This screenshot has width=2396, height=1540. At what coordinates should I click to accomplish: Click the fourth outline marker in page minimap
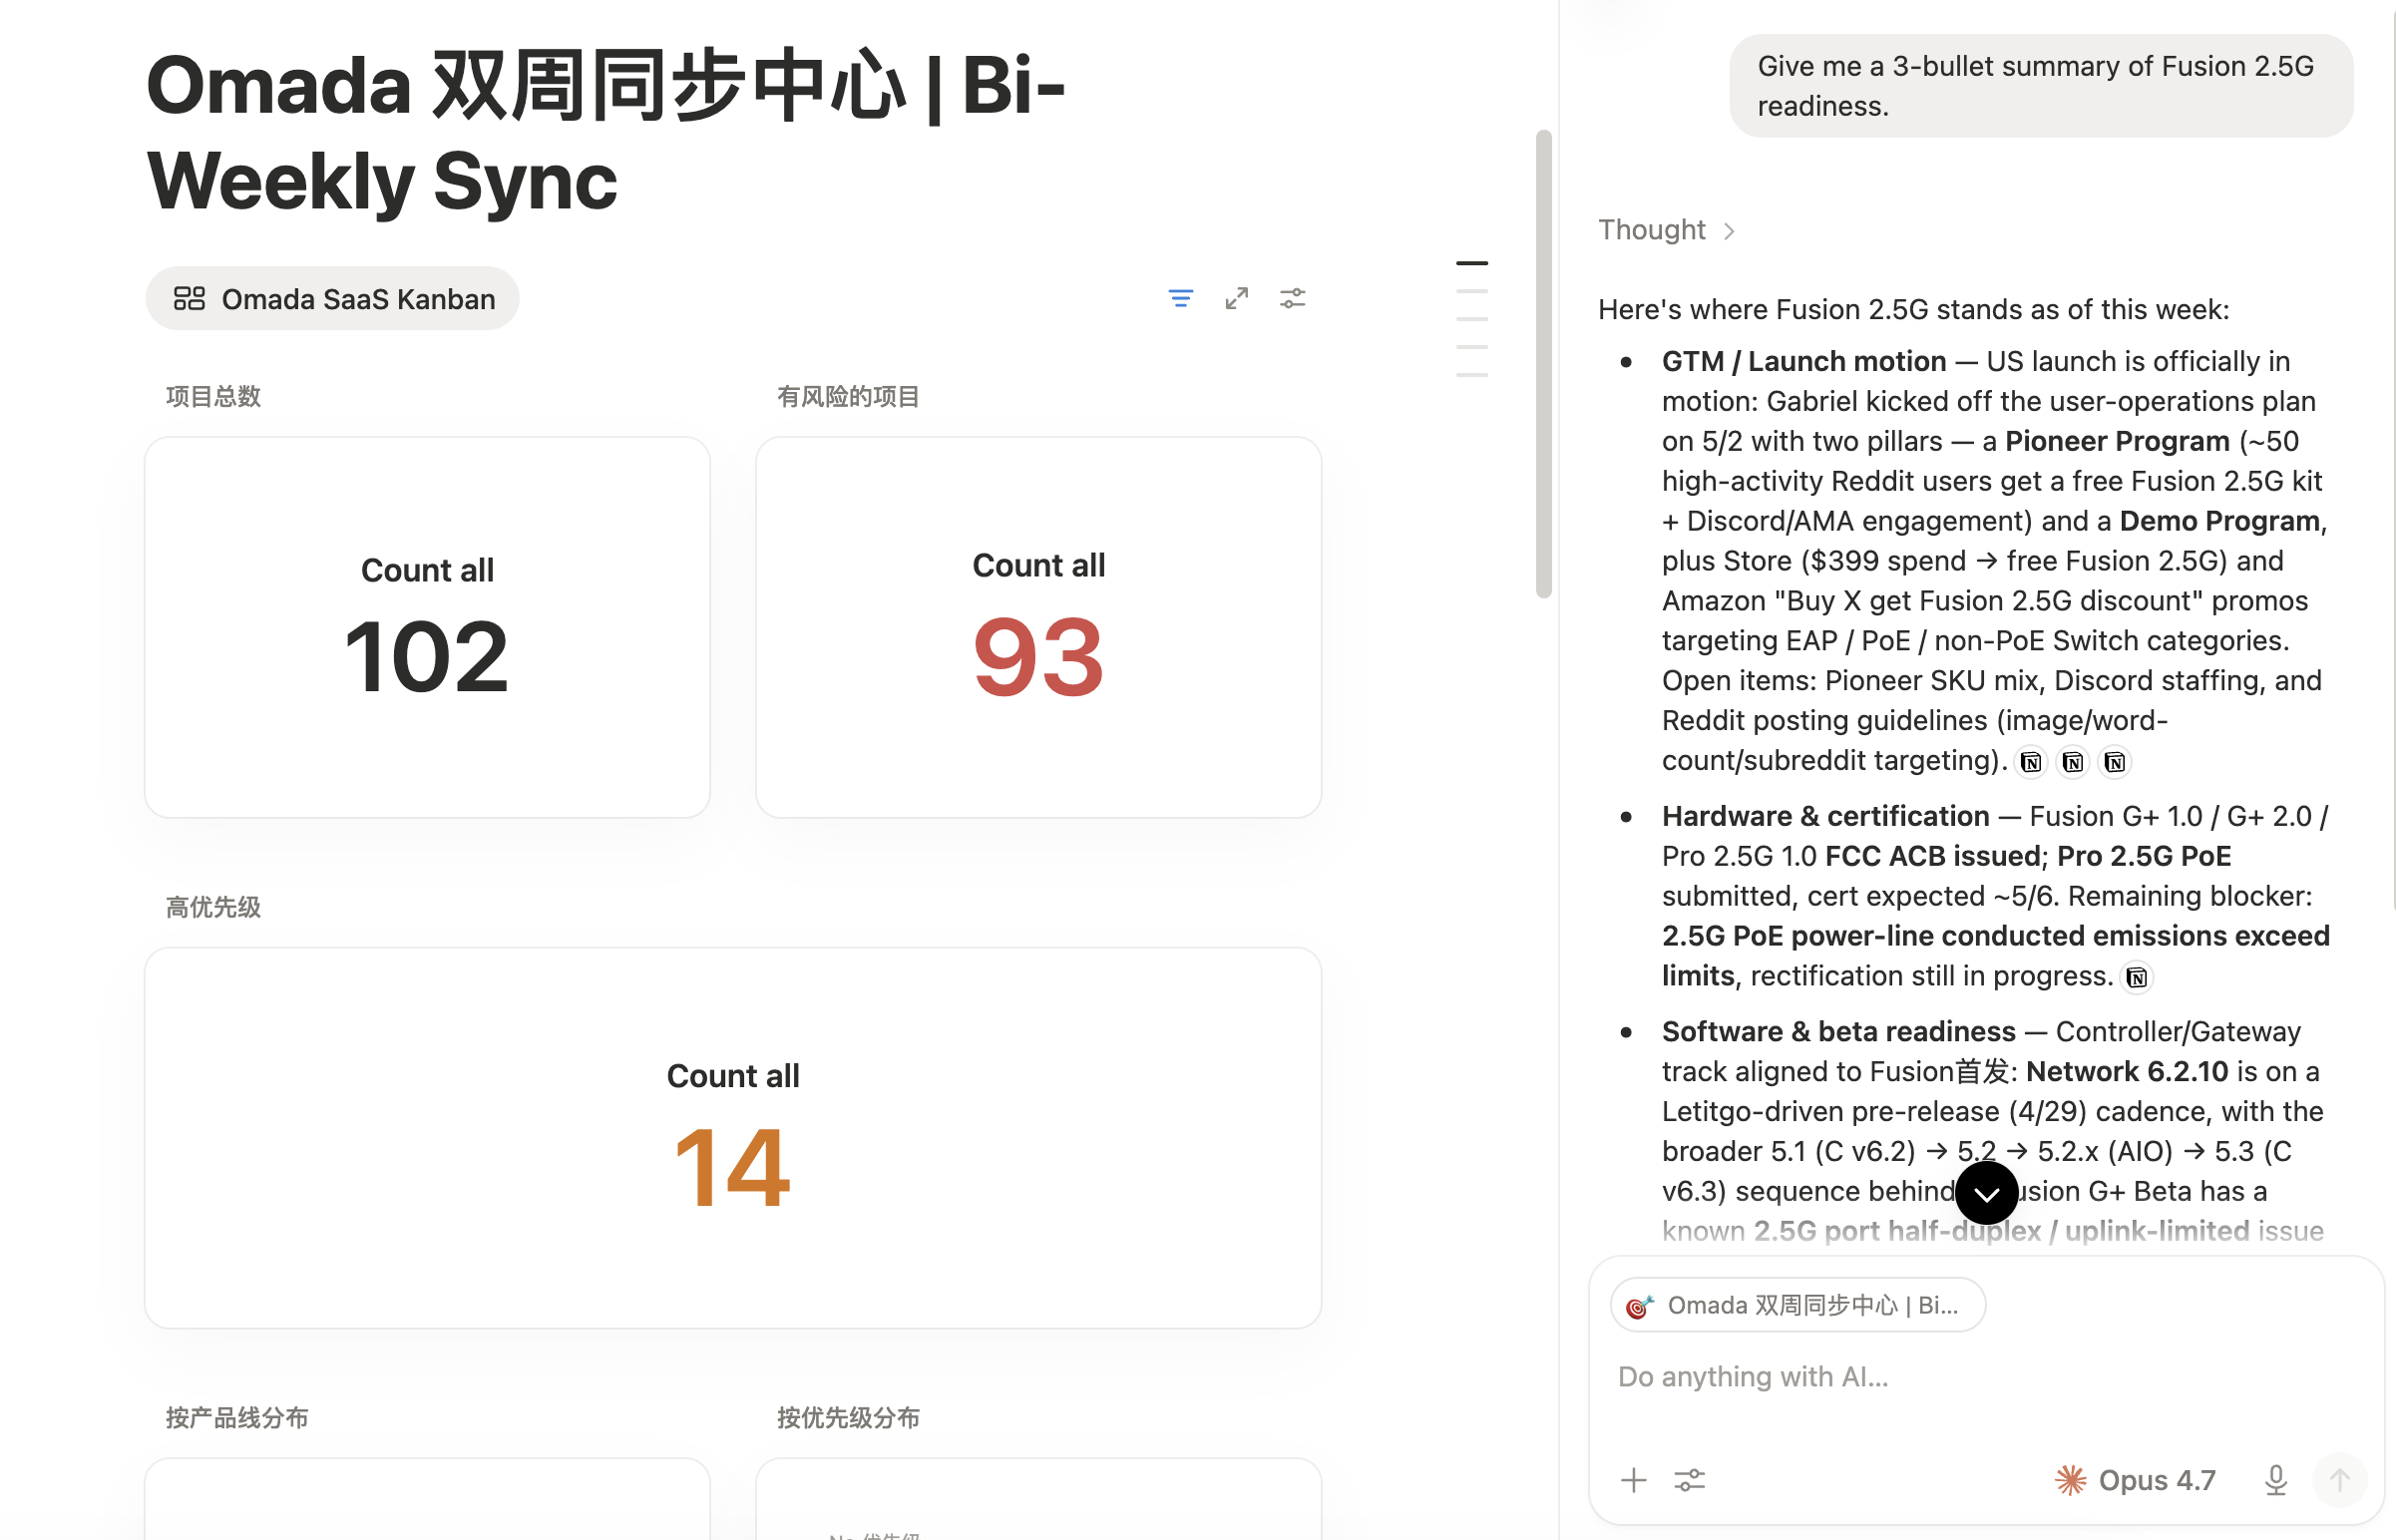tap(1471, 347)
